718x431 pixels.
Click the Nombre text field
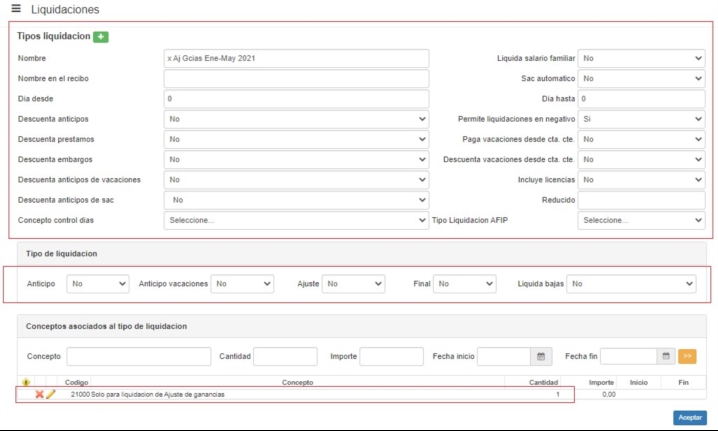[x=297, y=58]
